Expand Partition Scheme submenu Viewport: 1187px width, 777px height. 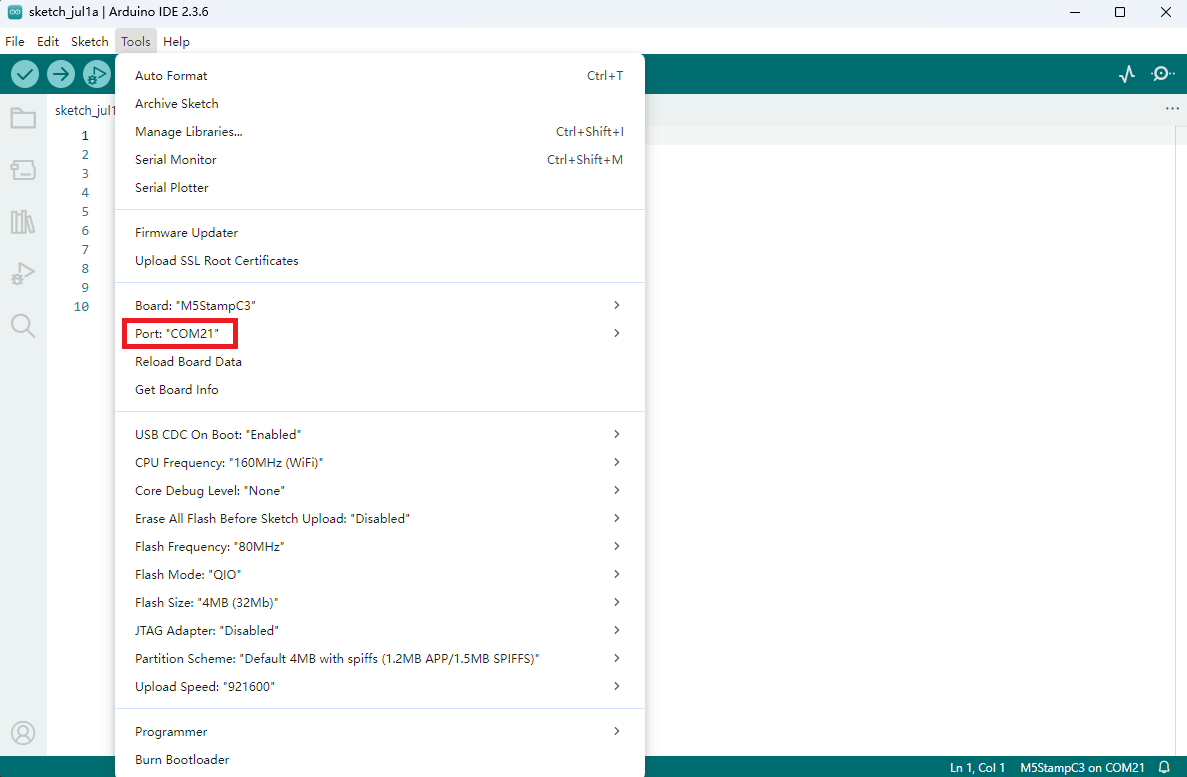pos(380,658)
